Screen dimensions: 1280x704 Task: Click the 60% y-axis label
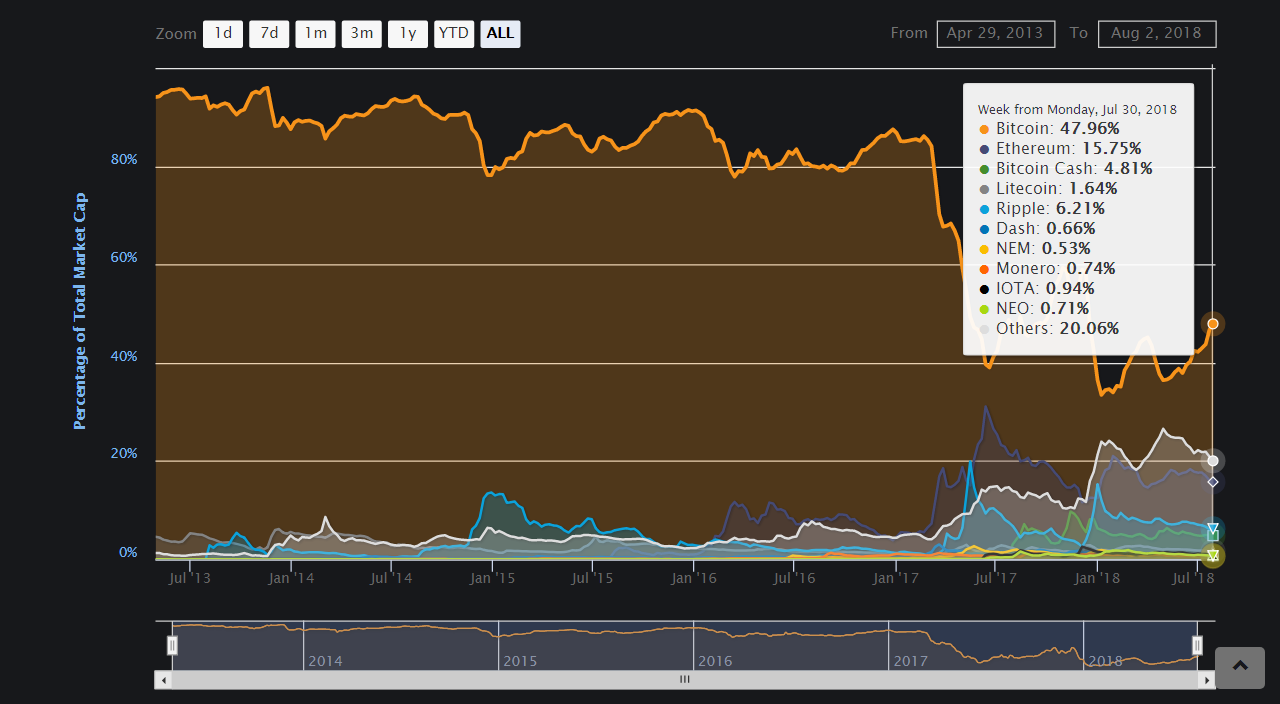pos(124,258)
